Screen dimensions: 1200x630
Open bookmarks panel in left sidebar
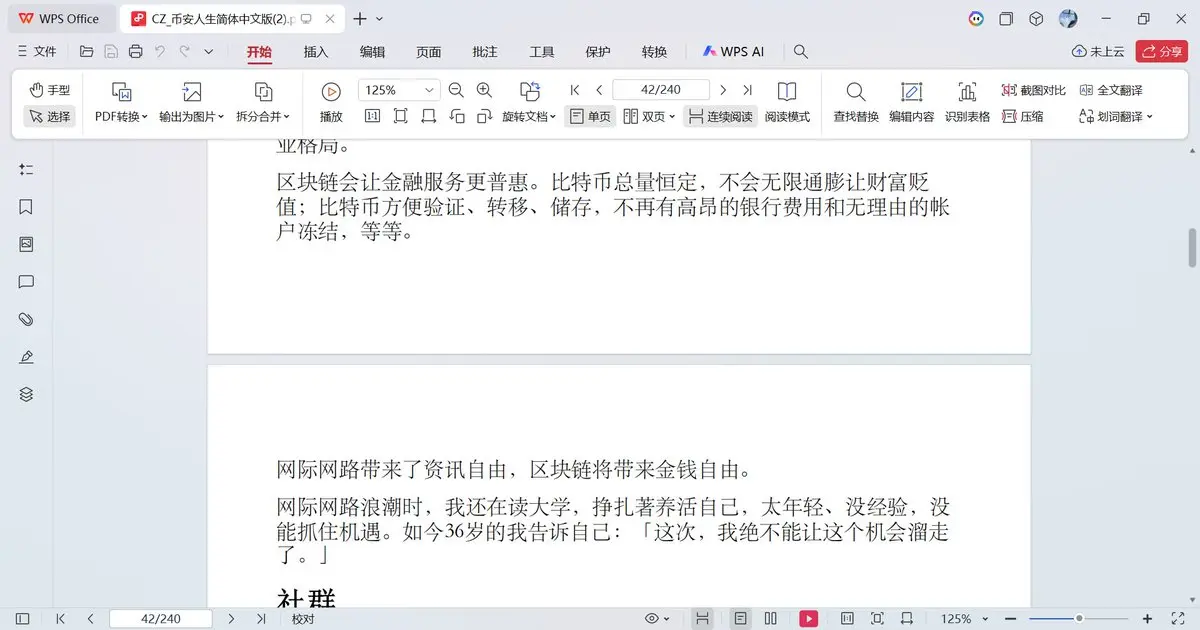pyautogui.click(x=27, y=207)
